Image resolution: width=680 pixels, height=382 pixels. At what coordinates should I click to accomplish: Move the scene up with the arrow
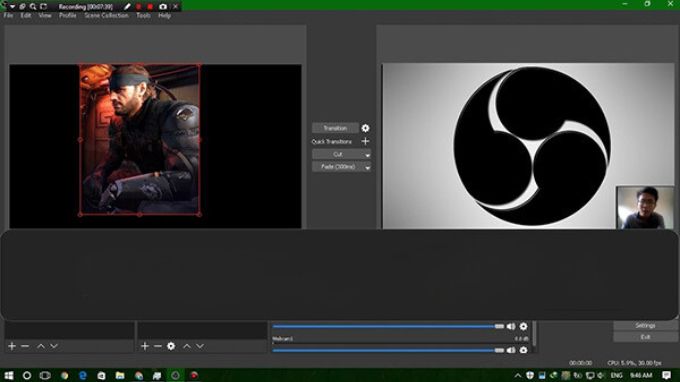point(41,346)
